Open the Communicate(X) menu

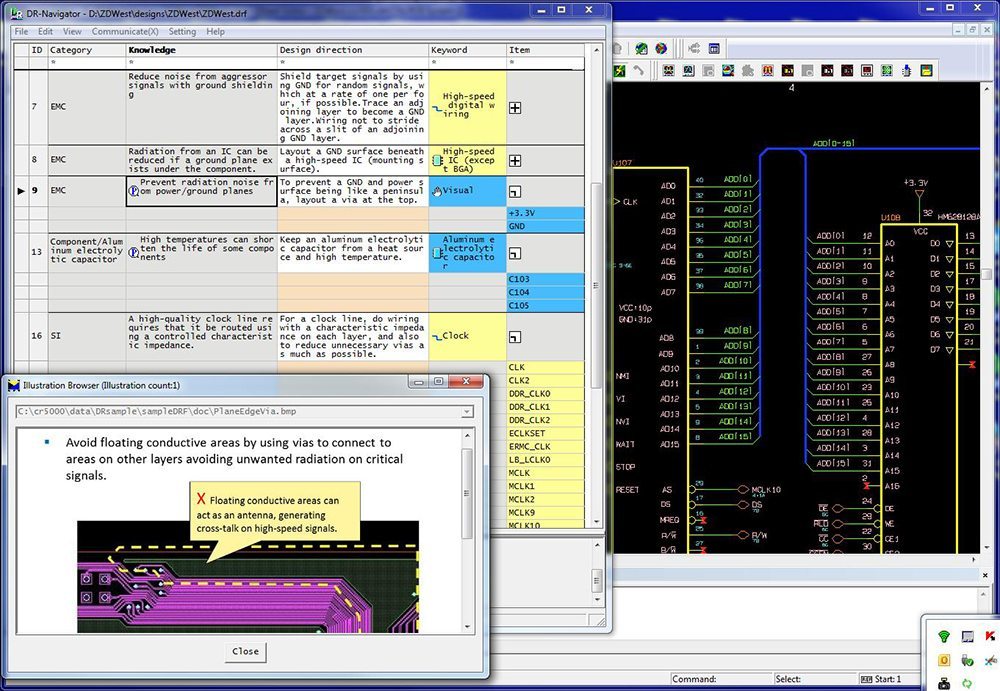click(x=126, y=32)
